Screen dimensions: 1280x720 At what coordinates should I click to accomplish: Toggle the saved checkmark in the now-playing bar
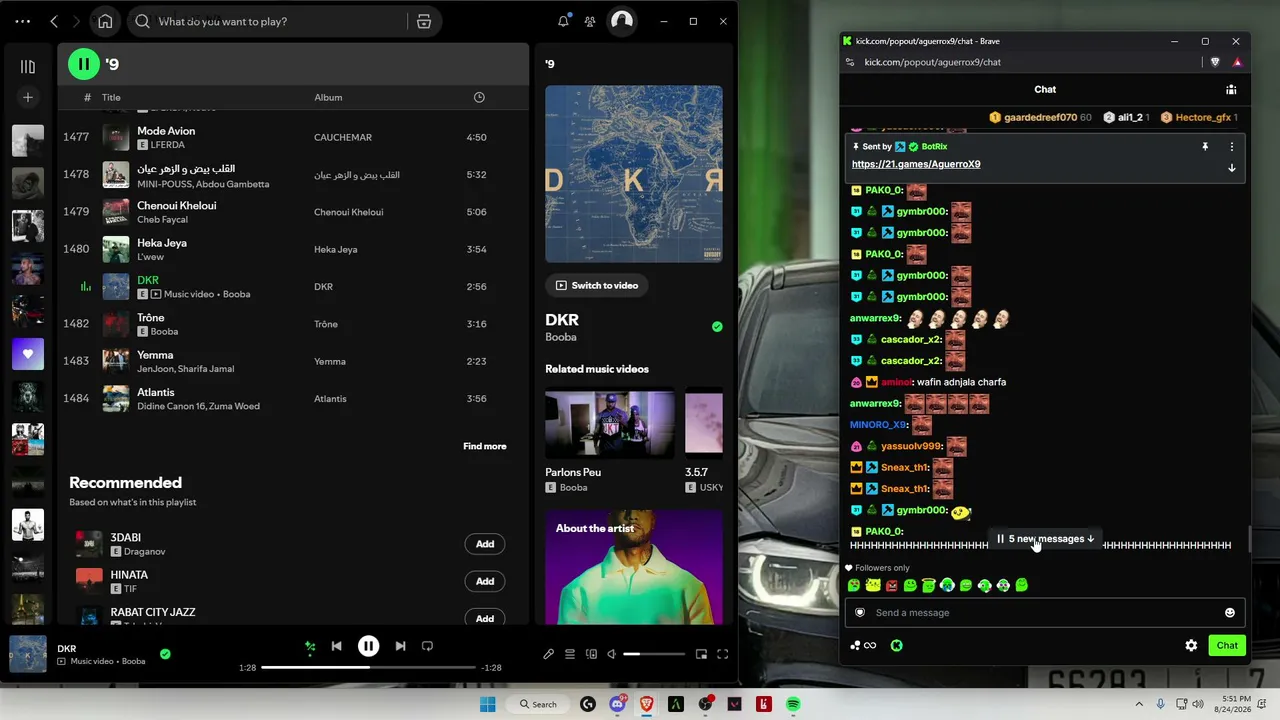(165, 654)
